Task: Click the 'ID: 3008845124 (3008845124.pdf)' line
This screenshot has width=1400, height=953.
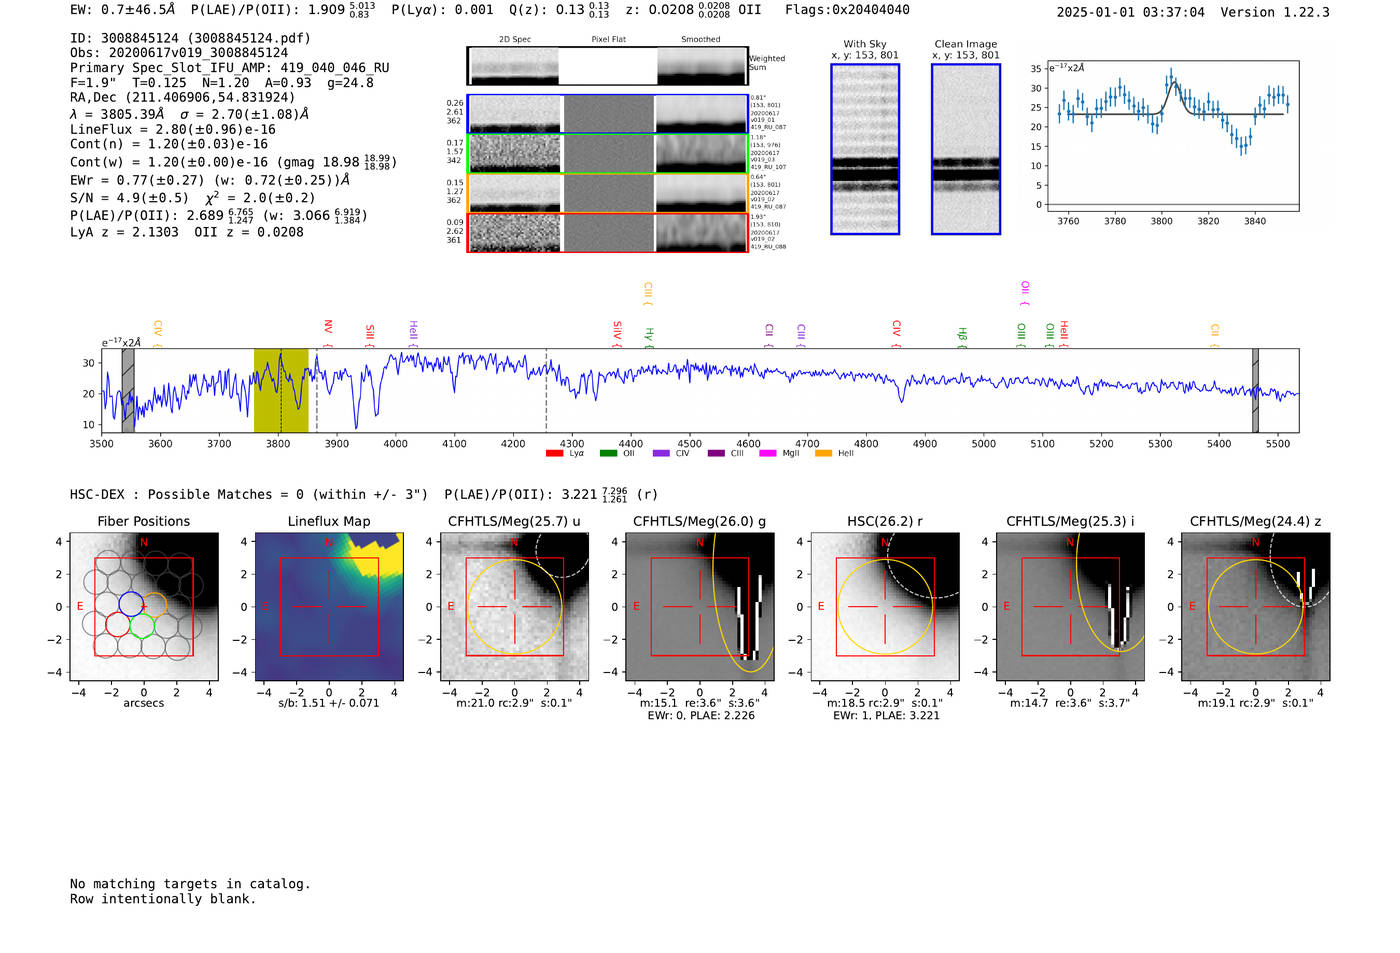Action: click(190, 38)
